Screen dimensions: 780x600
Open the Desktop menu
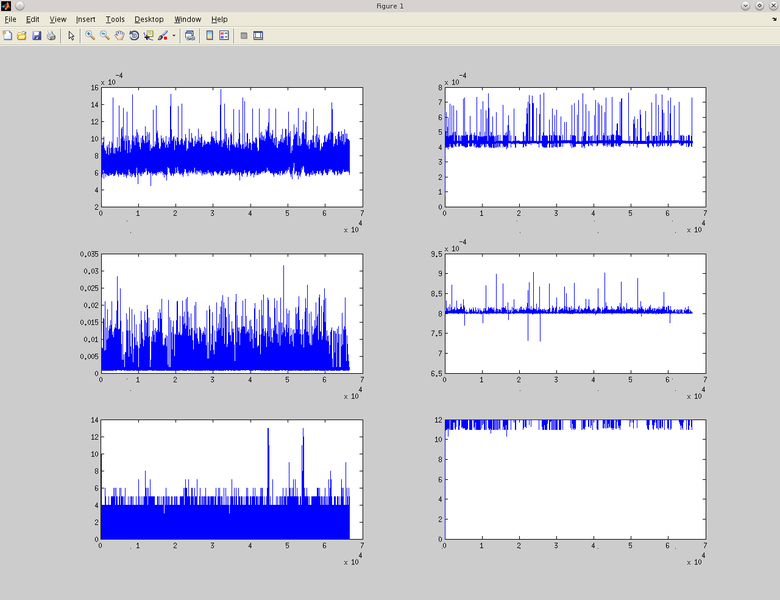click(149, 19)
